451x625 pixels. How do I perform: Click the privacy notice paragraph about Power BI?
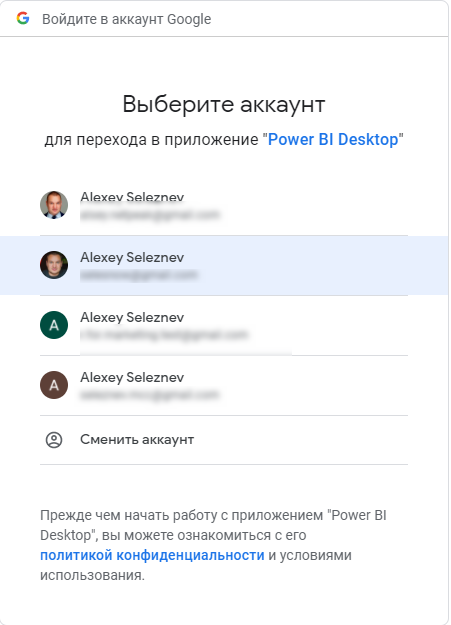213,545
